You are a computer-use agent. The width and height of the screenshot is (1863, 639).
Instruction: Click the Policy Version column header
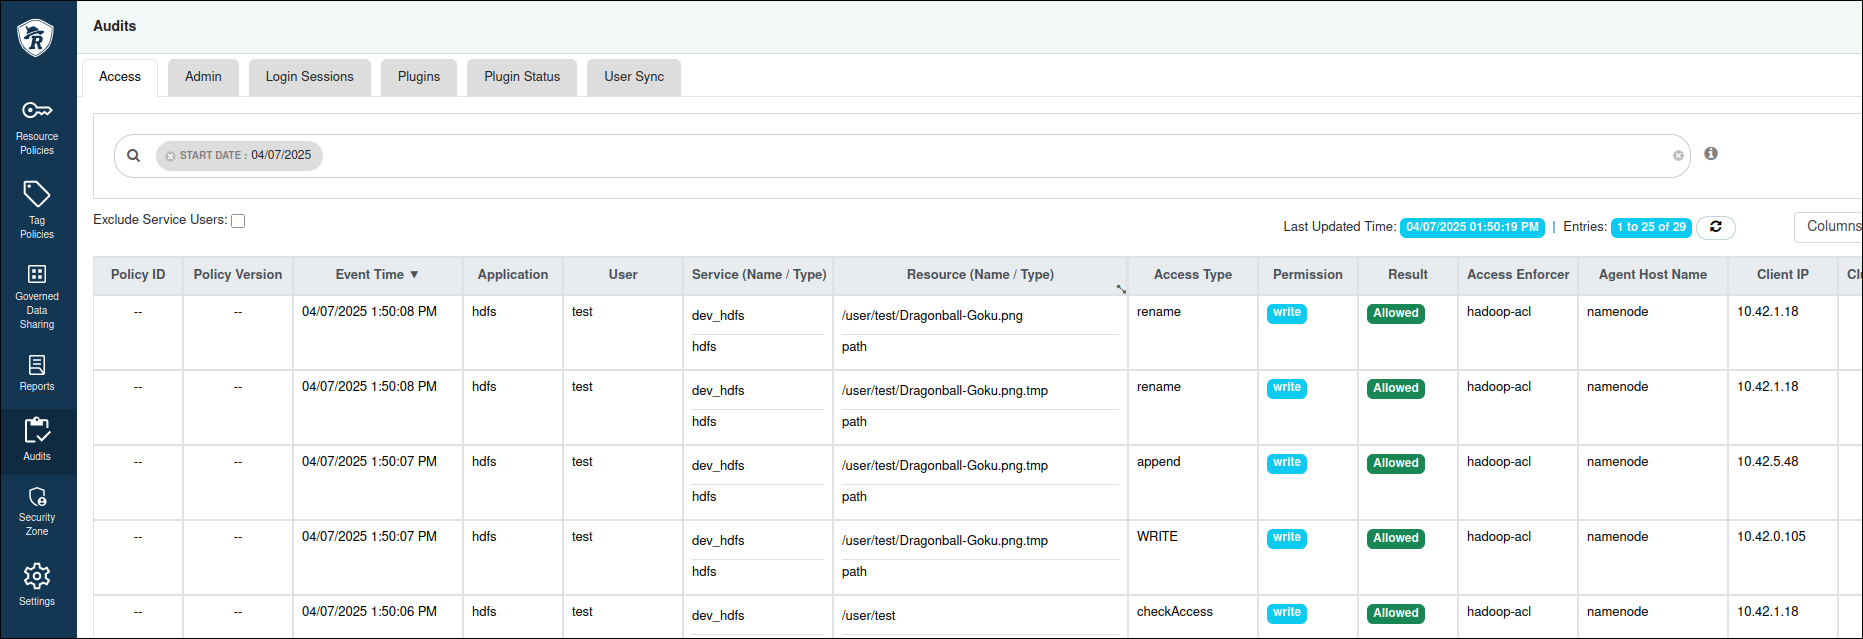coord(238,275)
